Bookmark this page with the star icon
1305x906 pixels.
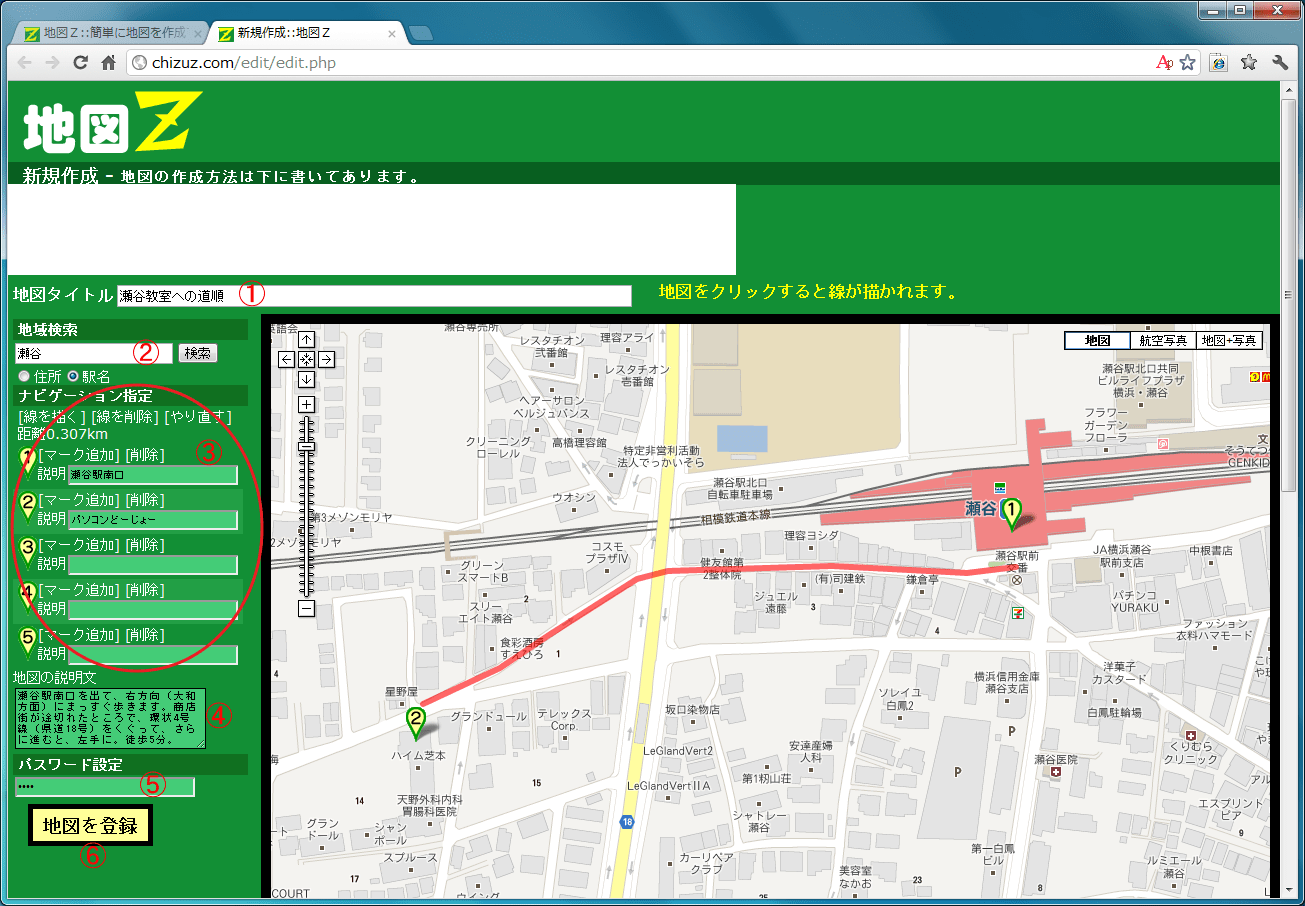pyautogui.click(x=1187, y=63)
